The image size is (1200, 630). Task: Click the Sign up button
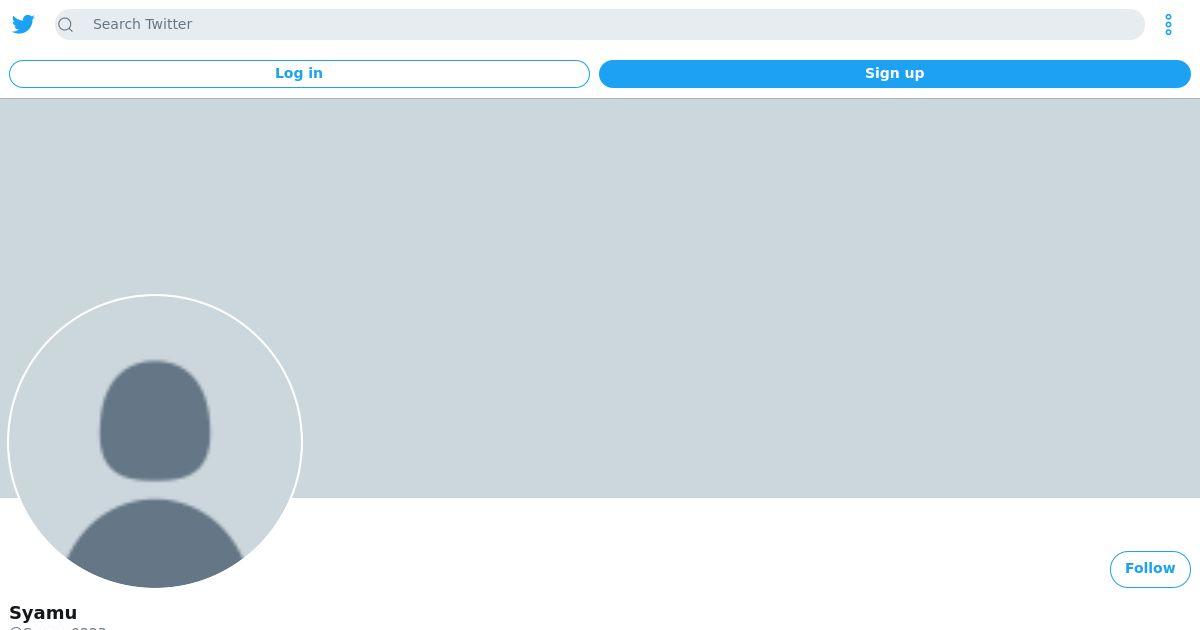(894, 73)
